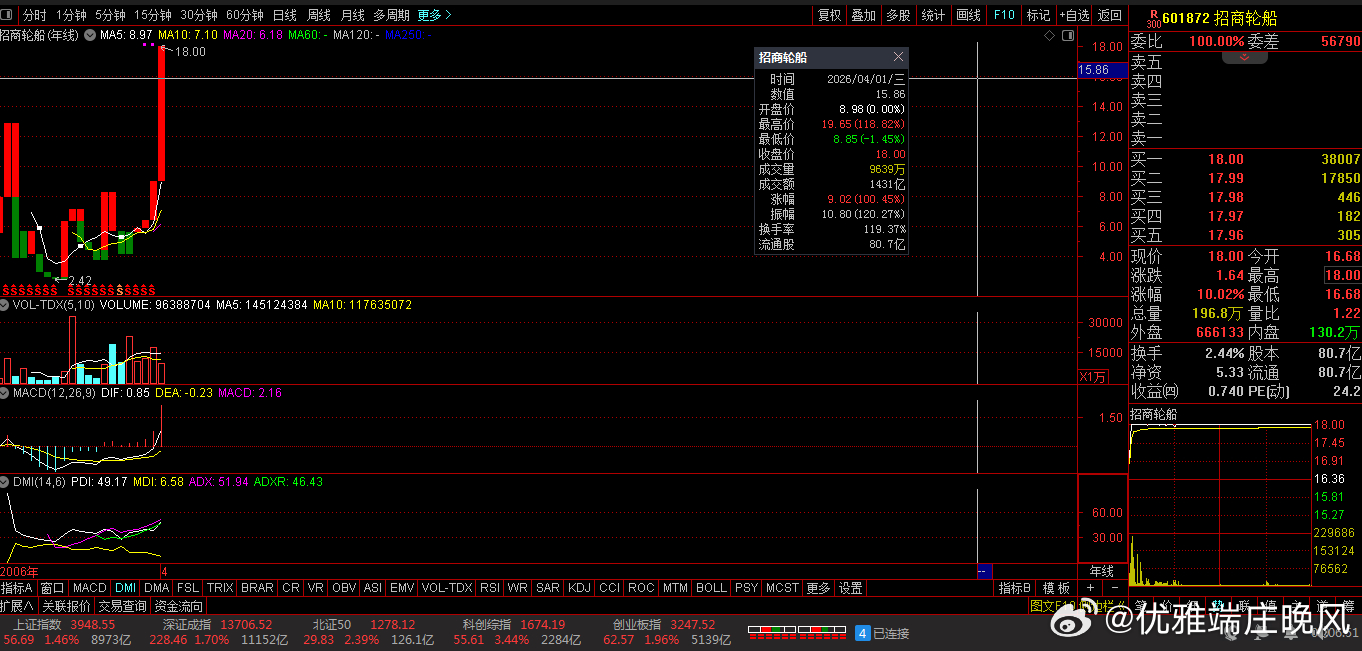Switch indicator to VOL-TDX in bottom bar
Screen dimensions: 1362x651
coord(447,588)
